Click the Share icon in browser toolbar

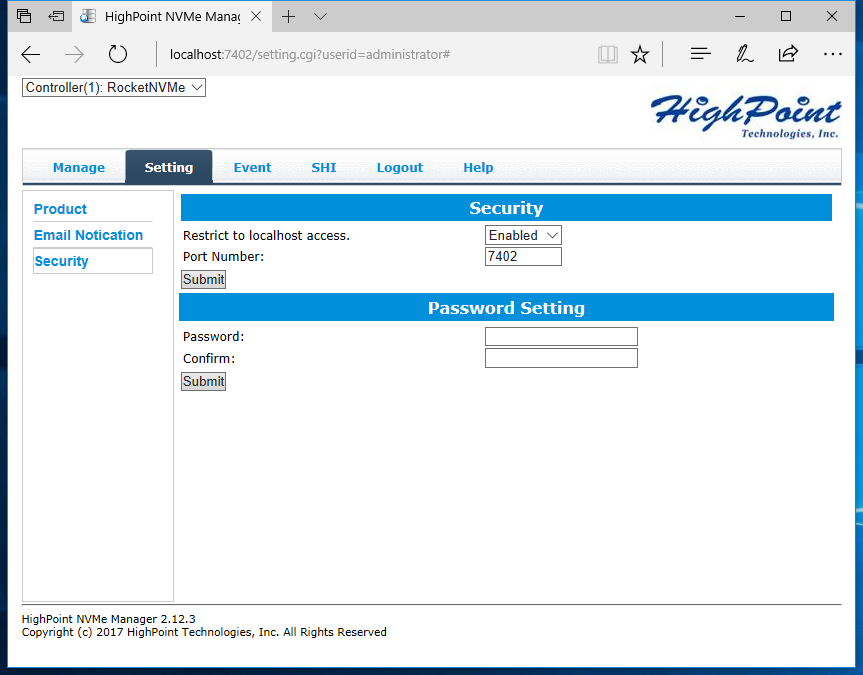click(x=788, y=53)
